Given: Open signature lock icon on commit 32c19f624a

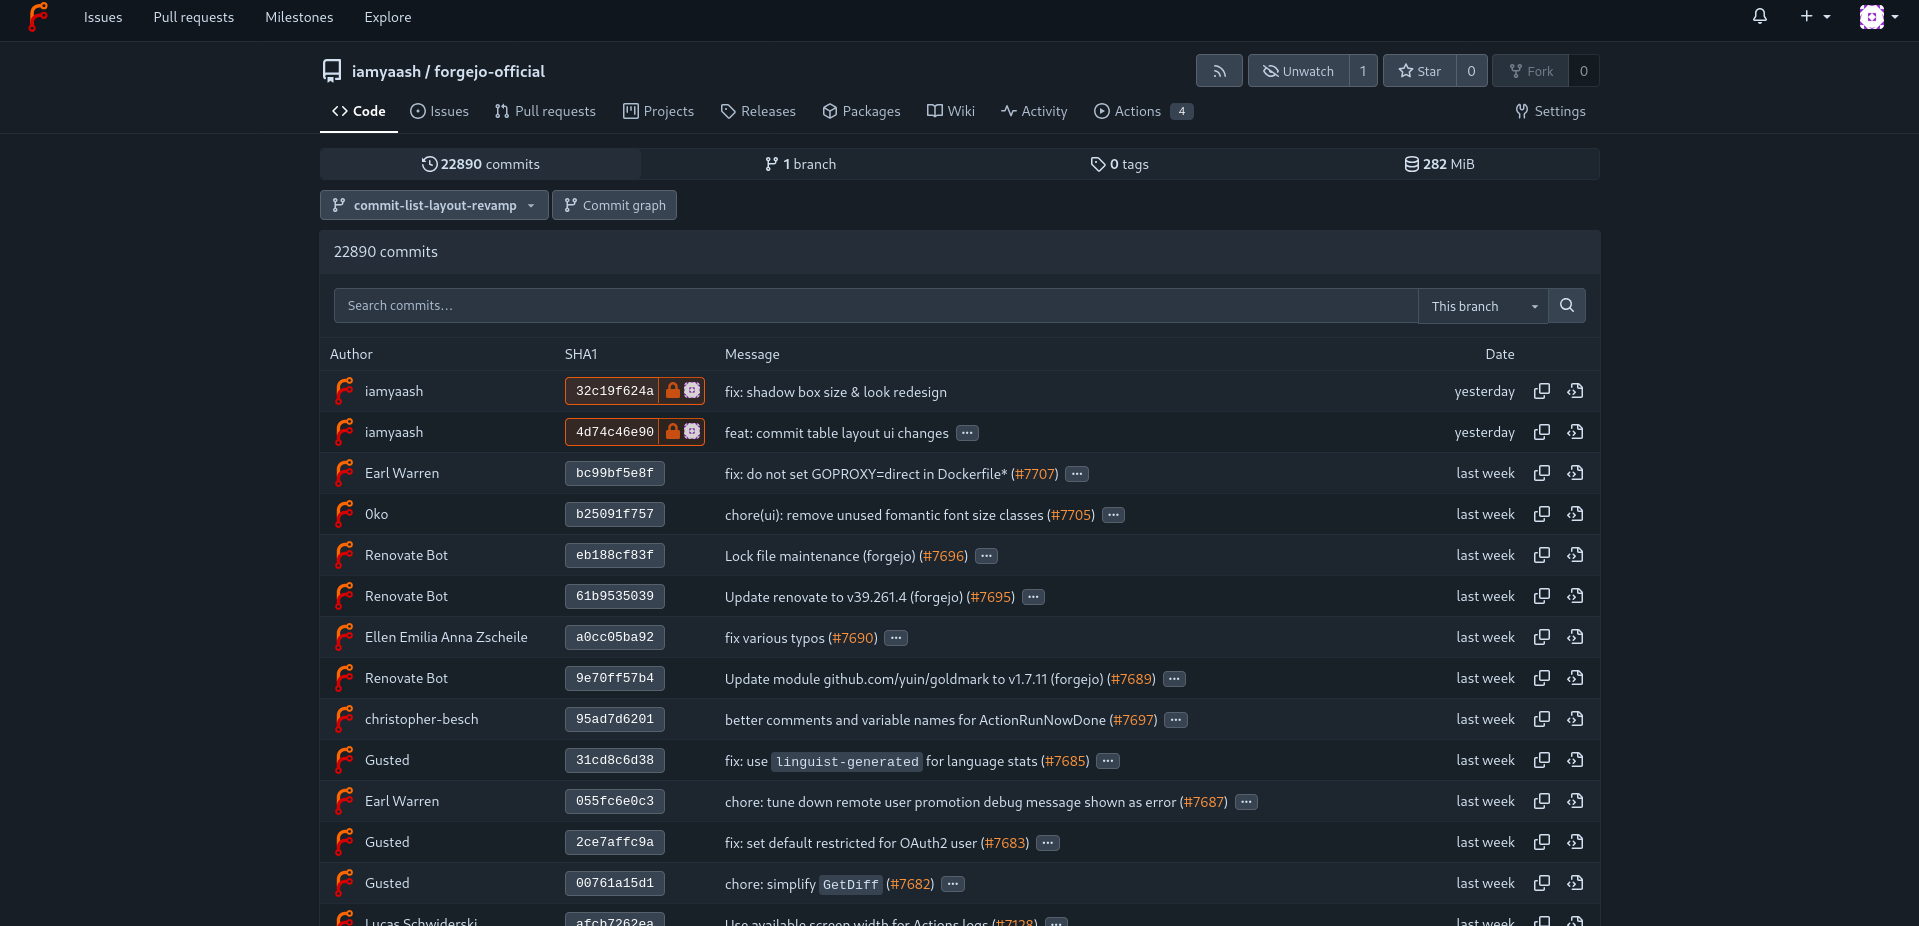Looking at the screenshot, I should click(673, 391).
